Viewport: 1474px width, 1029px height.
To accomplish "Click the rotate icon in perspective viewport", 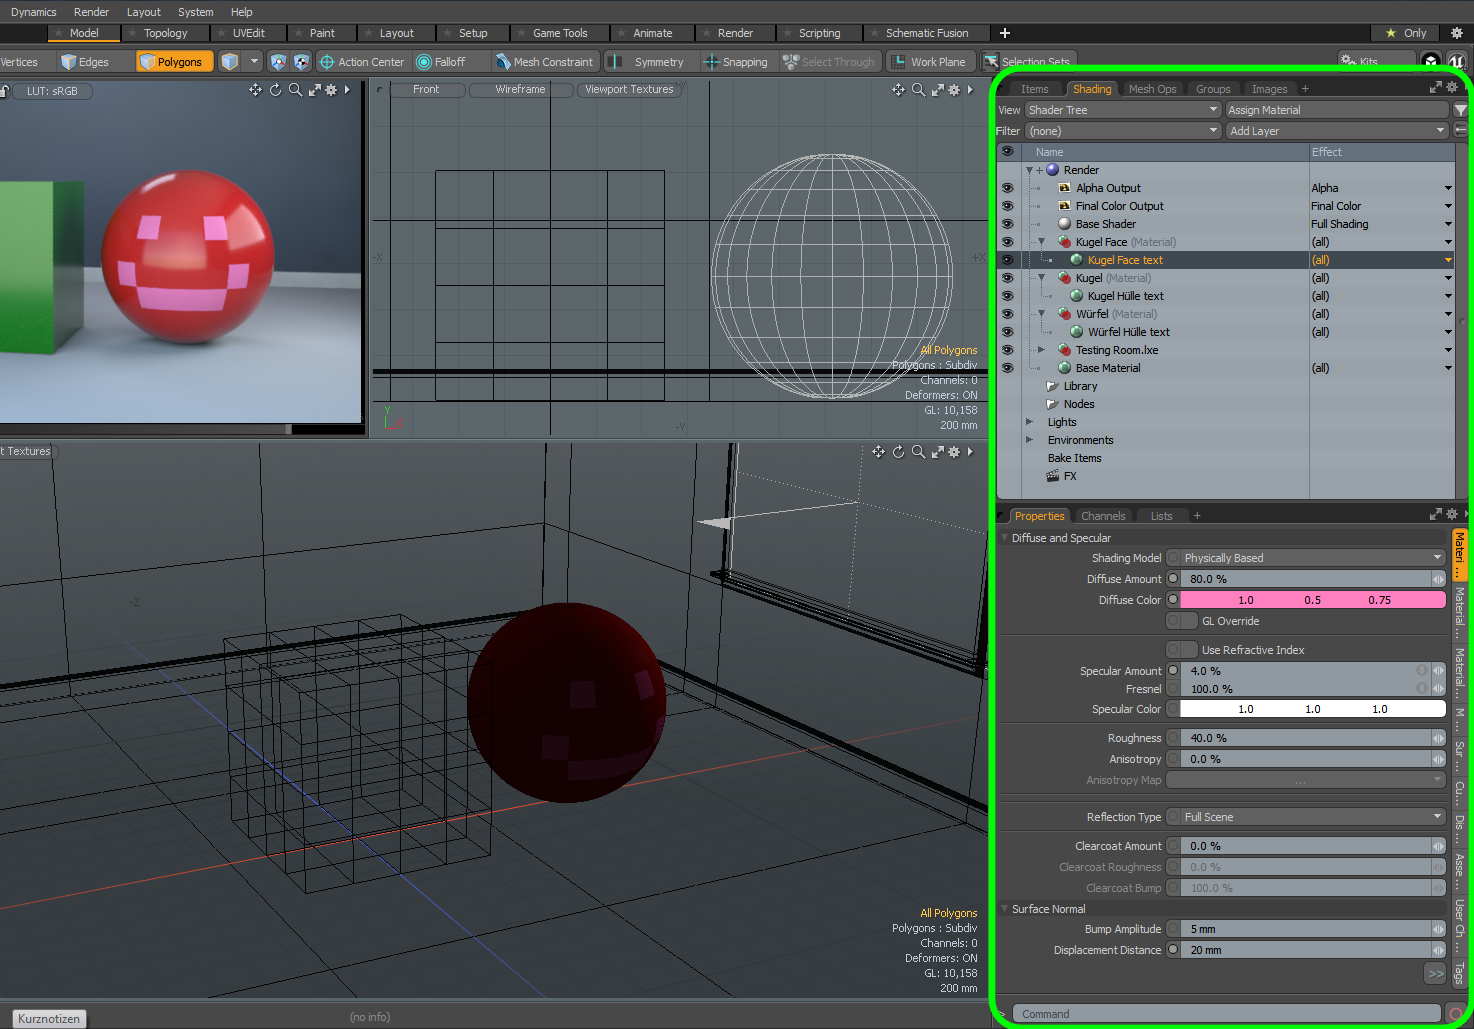I will click(x=898, y=452).
